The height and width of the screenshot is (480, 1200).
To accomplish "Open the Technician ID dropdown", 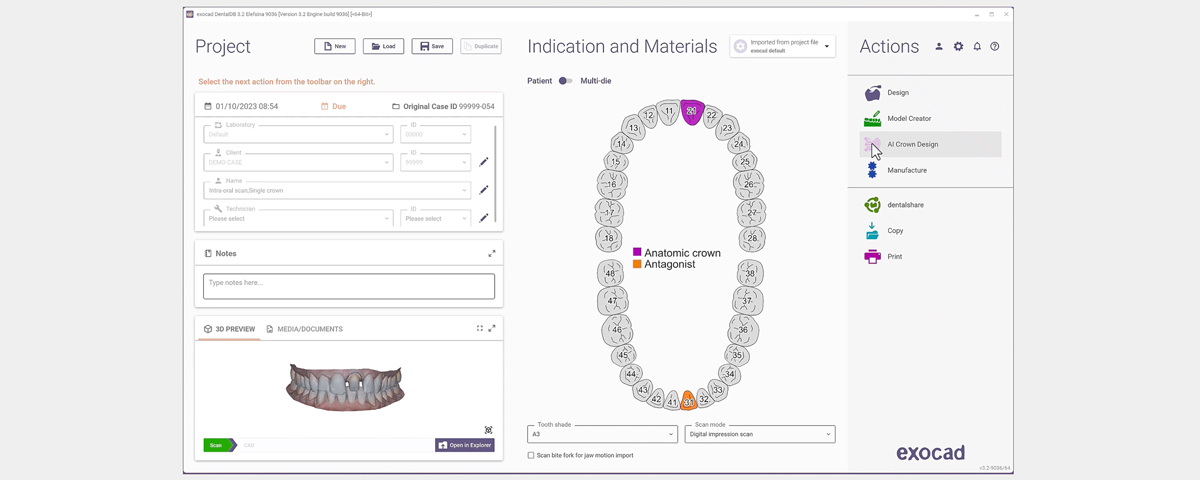I will coord(435,218).
